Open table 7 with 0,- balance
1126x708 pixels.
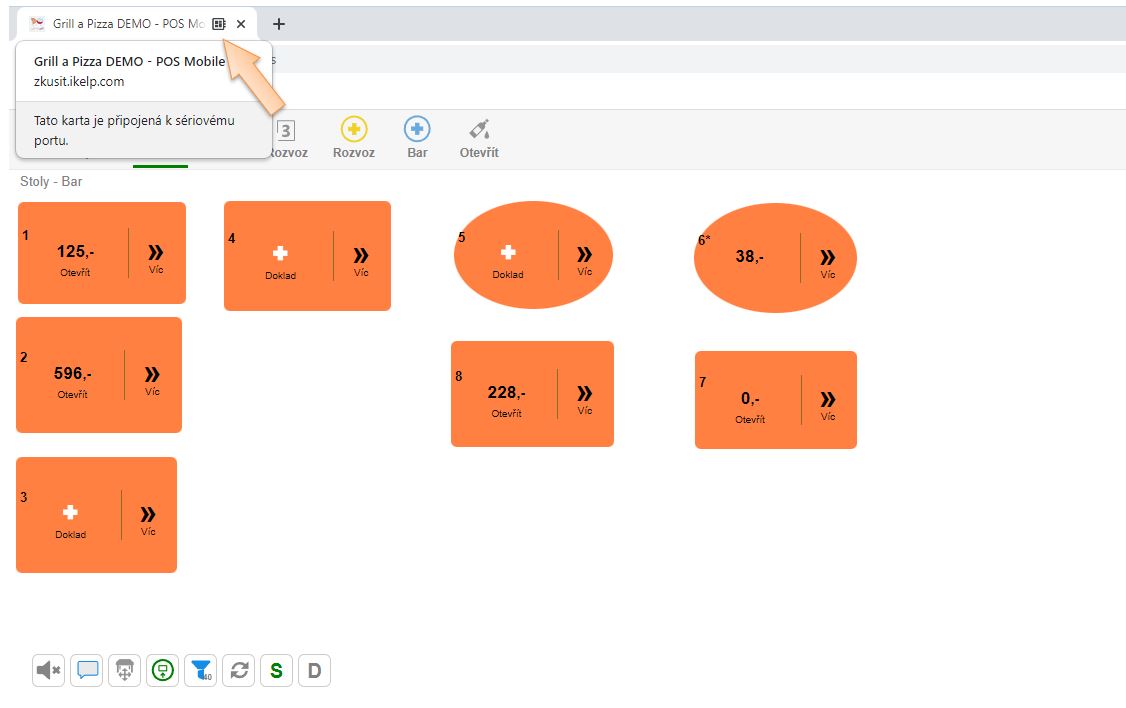pyautogui.click(x=750, y=403)
